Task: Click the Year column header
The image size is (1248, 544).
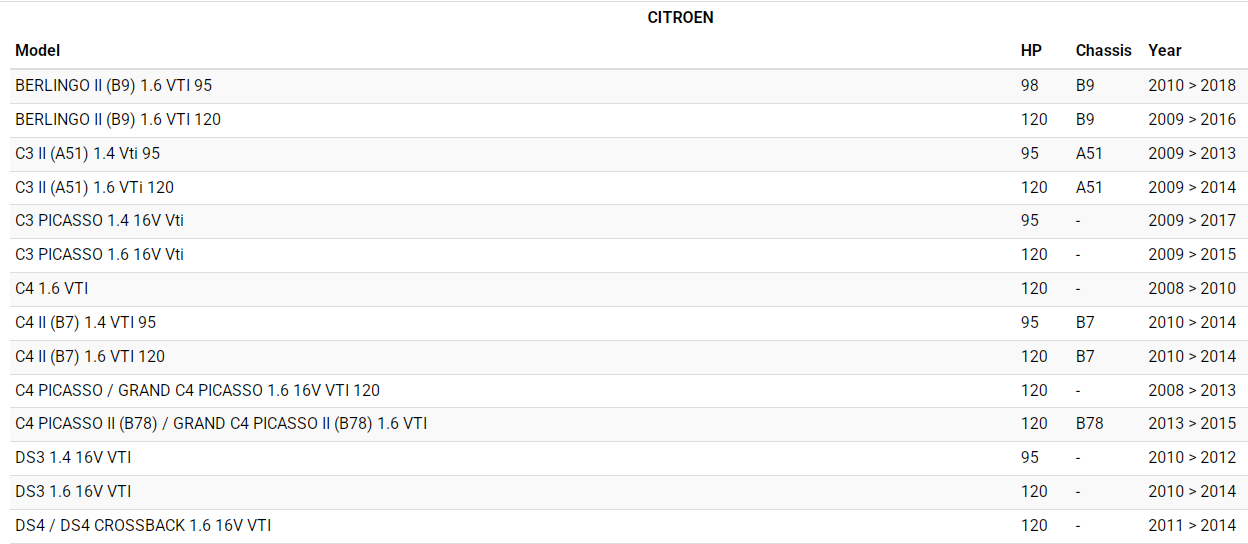Action: (1164, 50)
